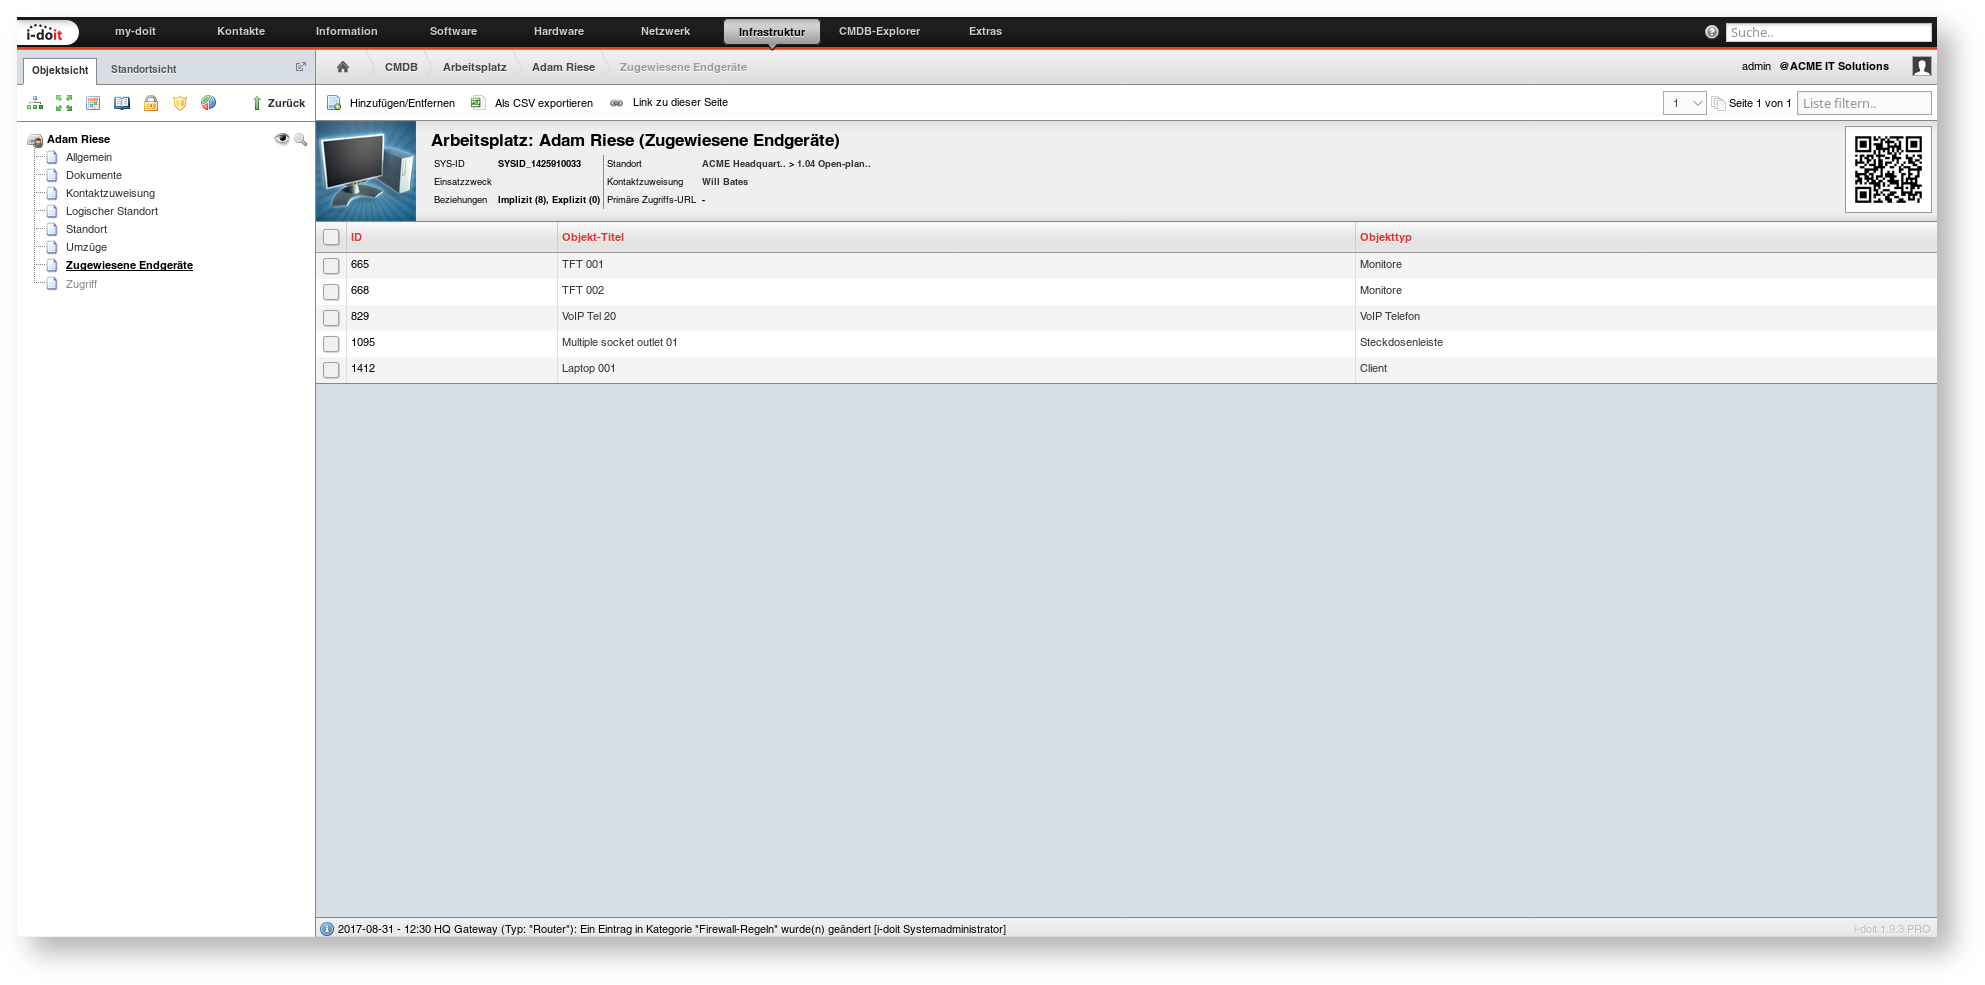This screenshot has width=1985, height=985.
Task: Toggle the select-all checkbox in table header
Action: click(331, 238)
